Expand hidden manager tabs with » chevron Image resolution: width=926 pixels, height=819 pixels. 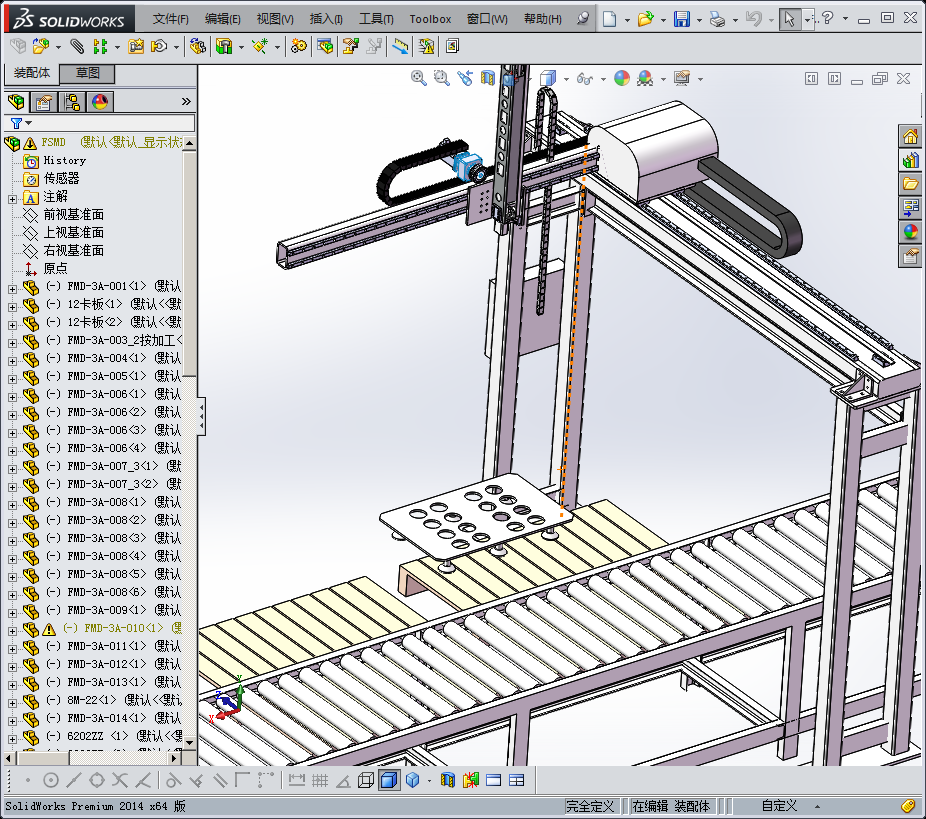click(186, 102)
